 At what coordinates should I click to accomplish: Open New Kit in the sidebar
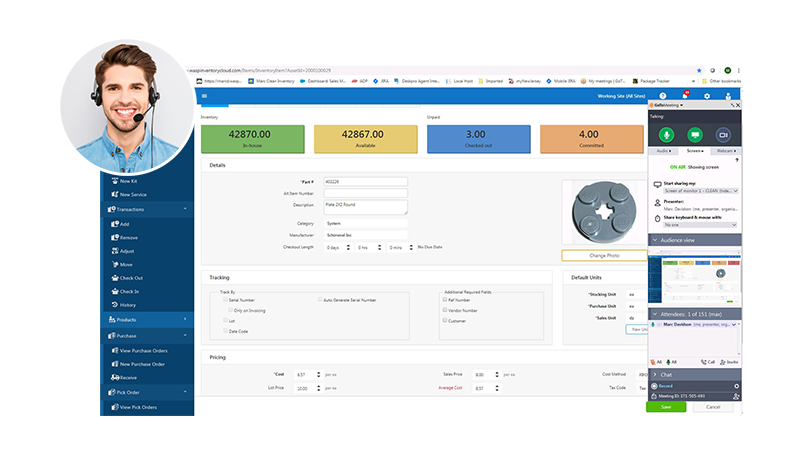pyautogui.click(x=124, y=181)
